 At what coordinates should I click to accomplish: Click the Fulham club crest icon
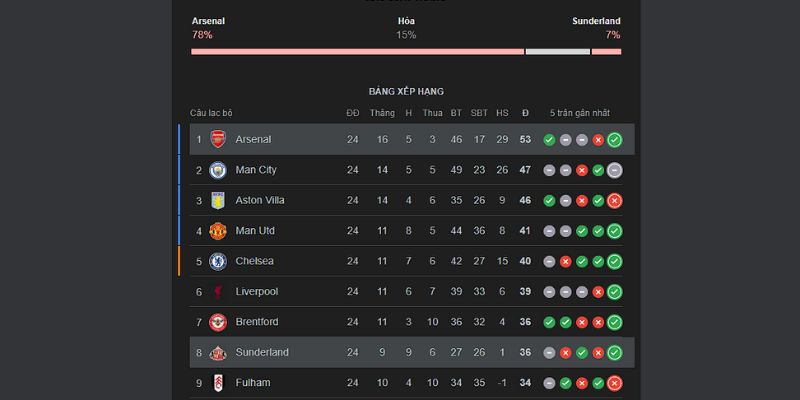218,383
